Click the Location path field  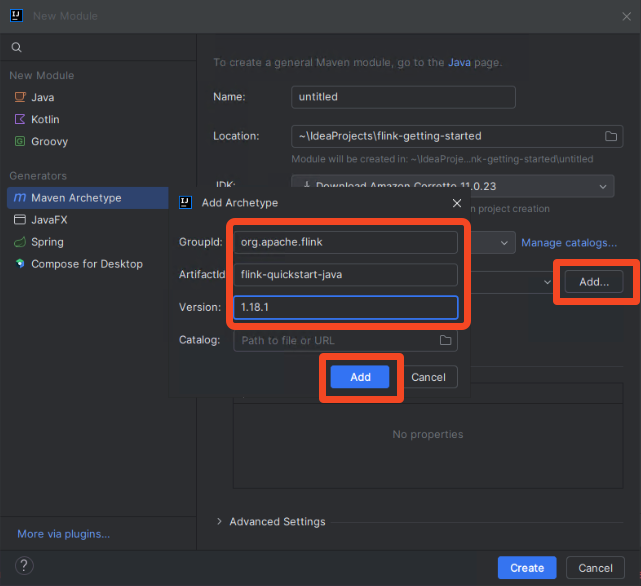point(457,136)
